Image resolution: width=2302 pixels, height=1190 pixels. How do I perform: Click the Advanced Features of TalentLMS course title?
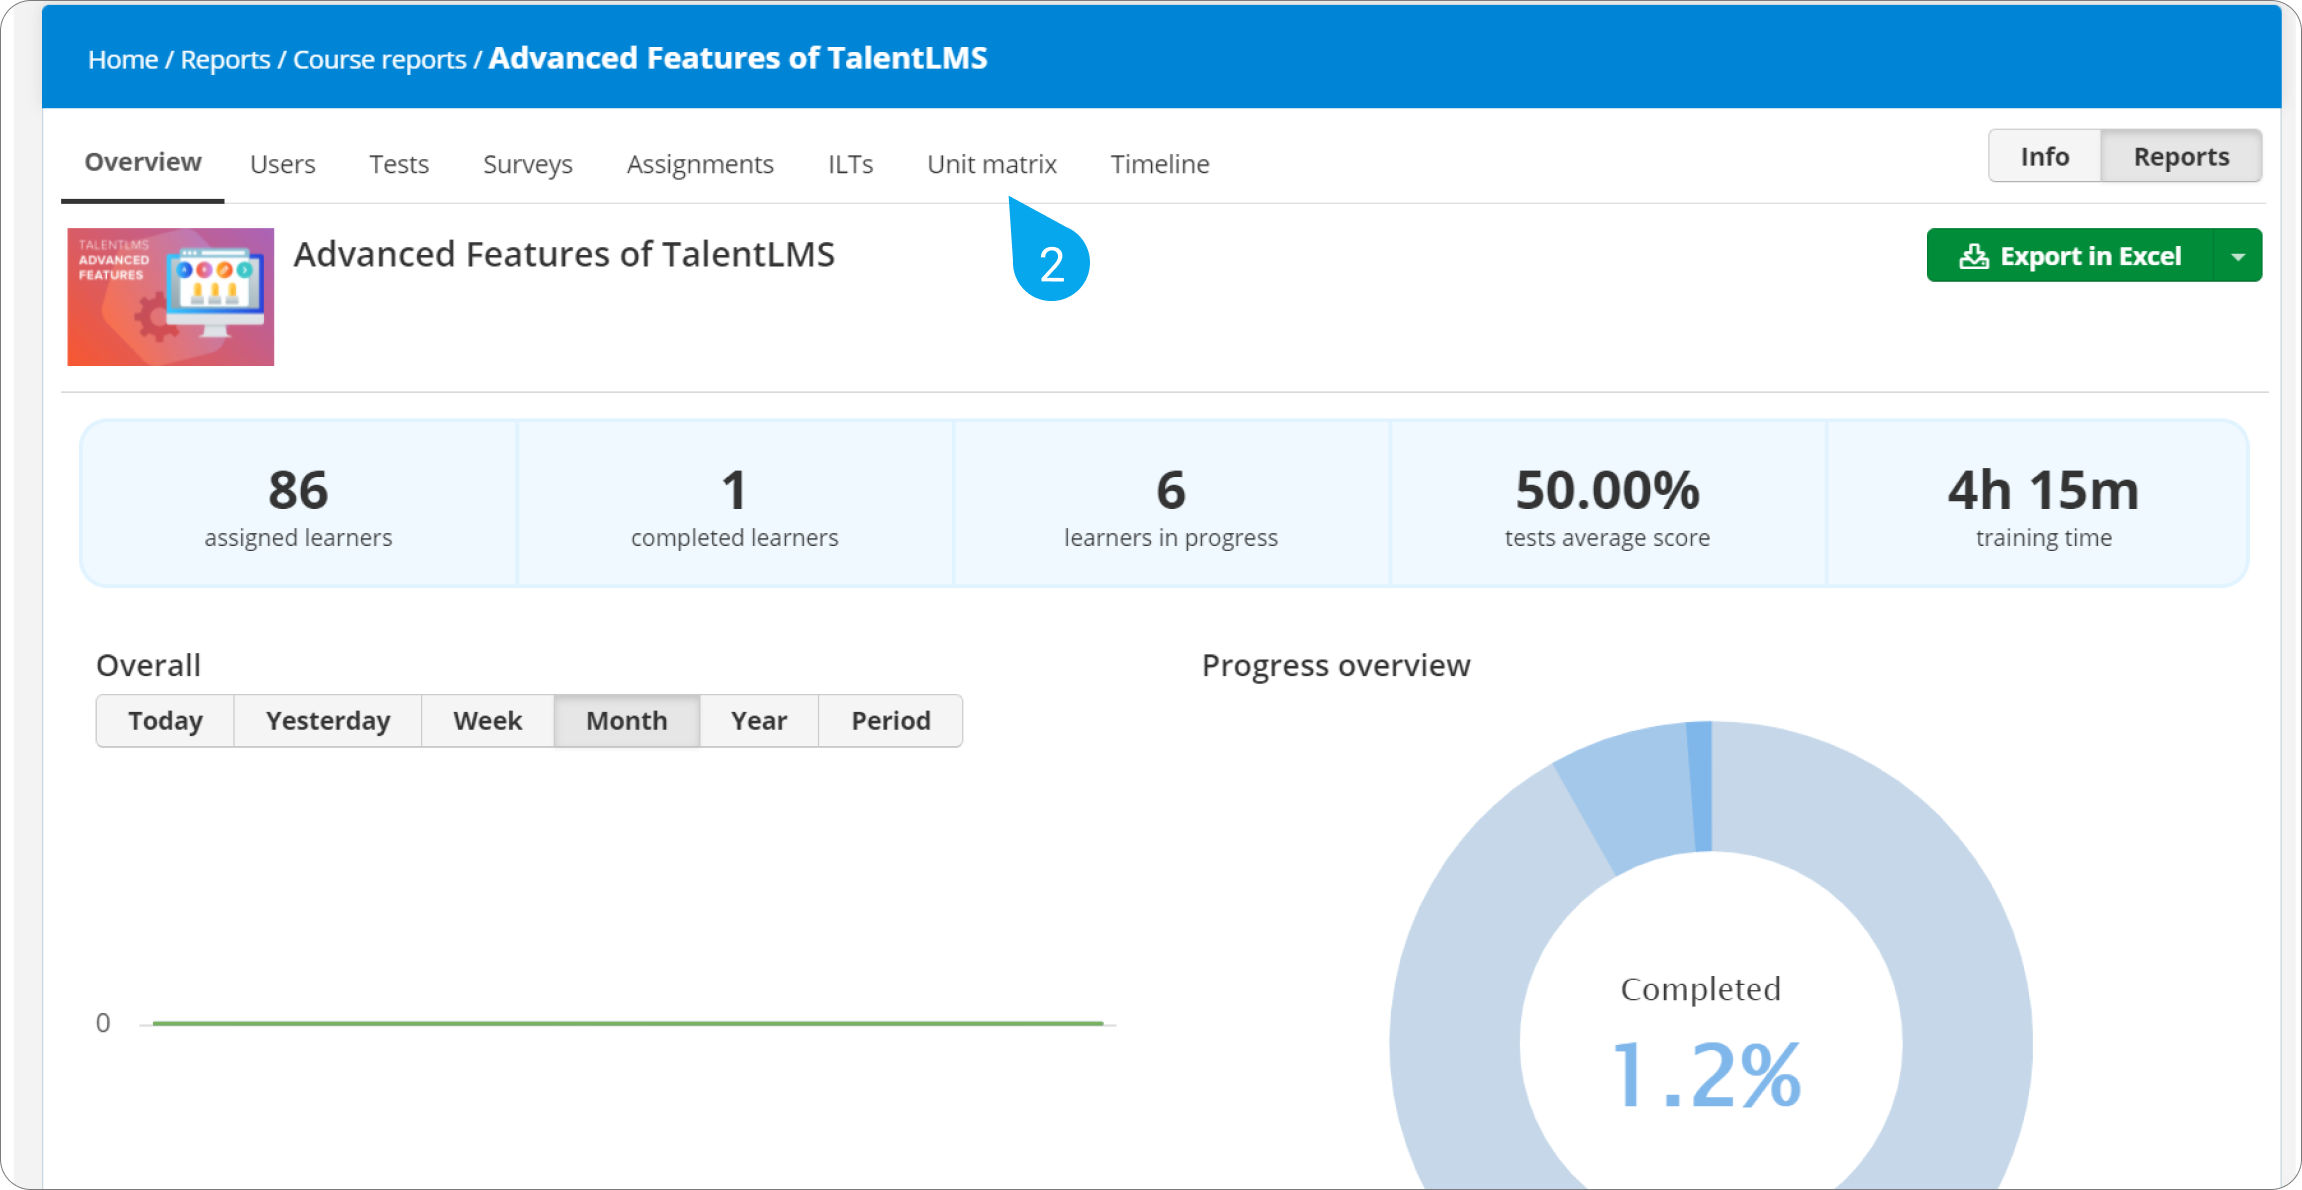pyautogui.click(x=564, y=255)
